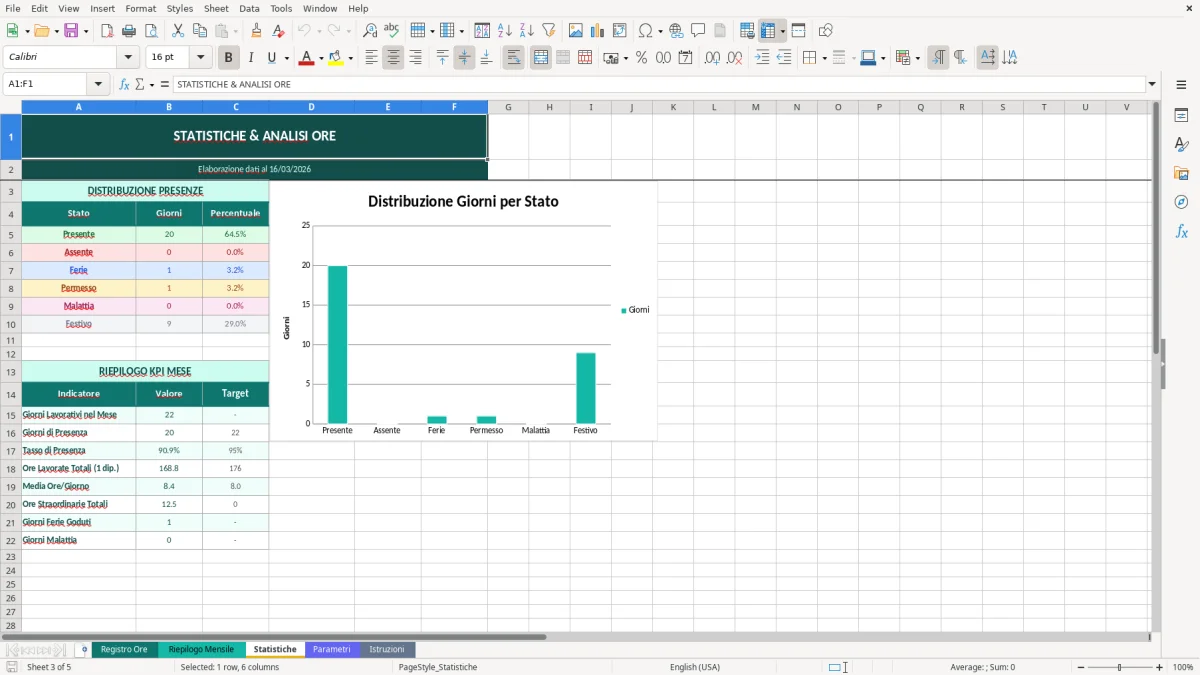Viewport: 1200px width, 675px height.
Task: Toggle Center Horizontally alignment
Action: 393,58
